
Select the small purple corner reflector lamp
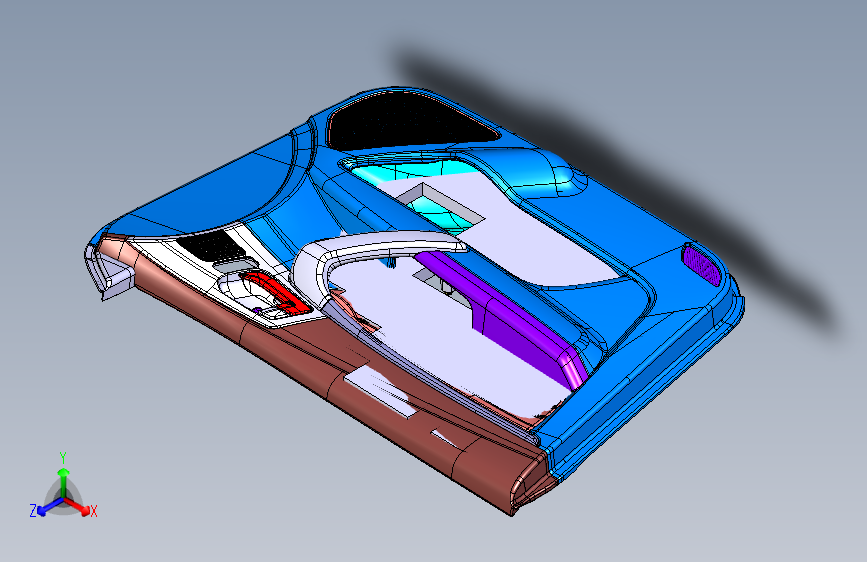pyautogui.click(x=701, y=264)
